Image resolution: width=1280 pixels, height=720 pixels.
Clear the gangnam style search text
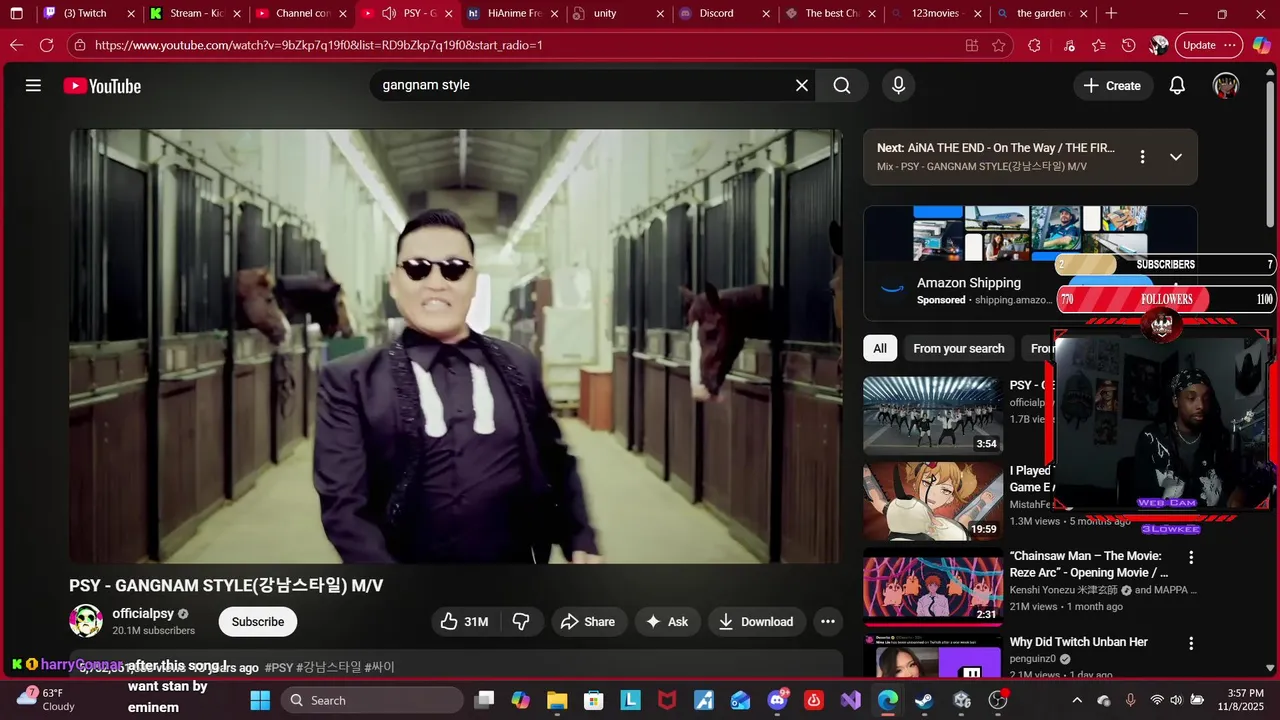click(801, 86)
